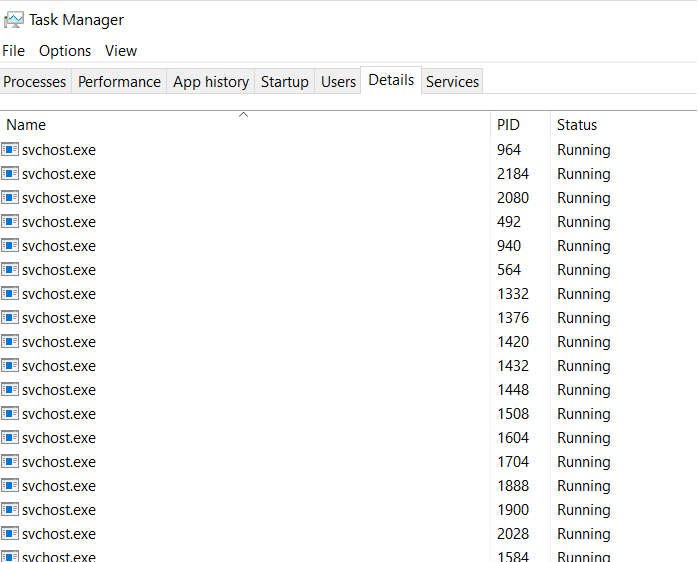The height and width of the screenshot is (562, 698).
Task: Sort by the Status column header
Action: tap(577, 125)
